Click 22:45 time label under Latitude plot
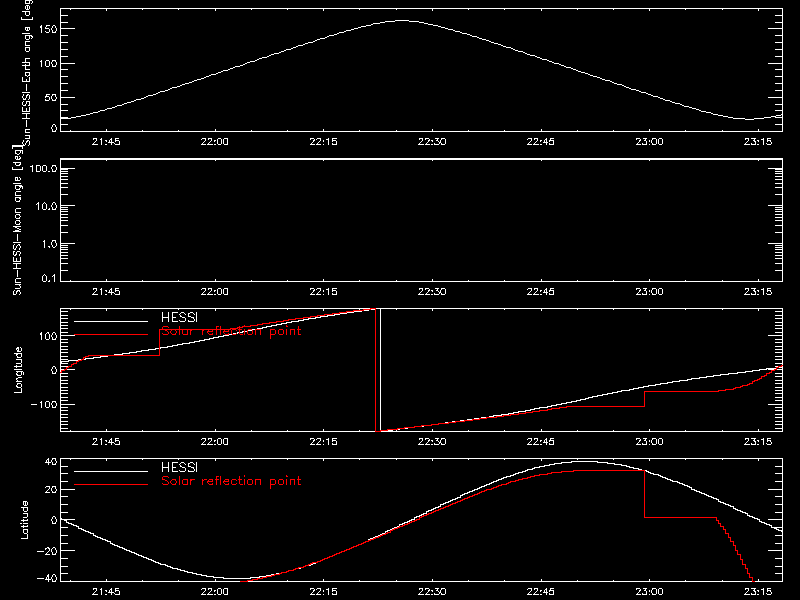This screenshot has height=600, width=800. [x=540, y=592]
